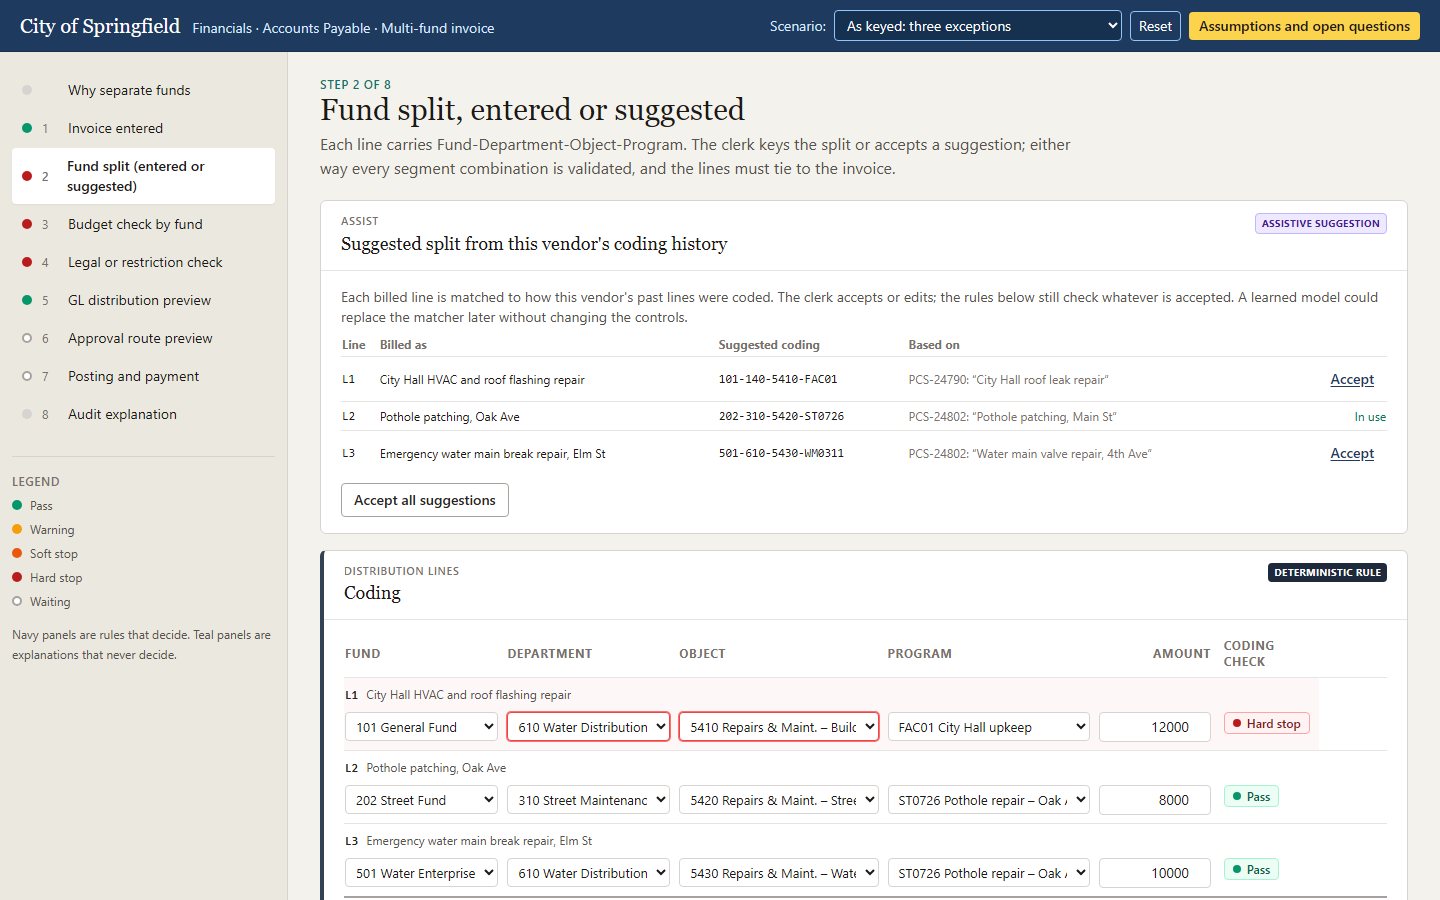This screenshot has width=1440, height=900.
Task: Accept suggestion for line L3
Action: (x=1352, y=453)
